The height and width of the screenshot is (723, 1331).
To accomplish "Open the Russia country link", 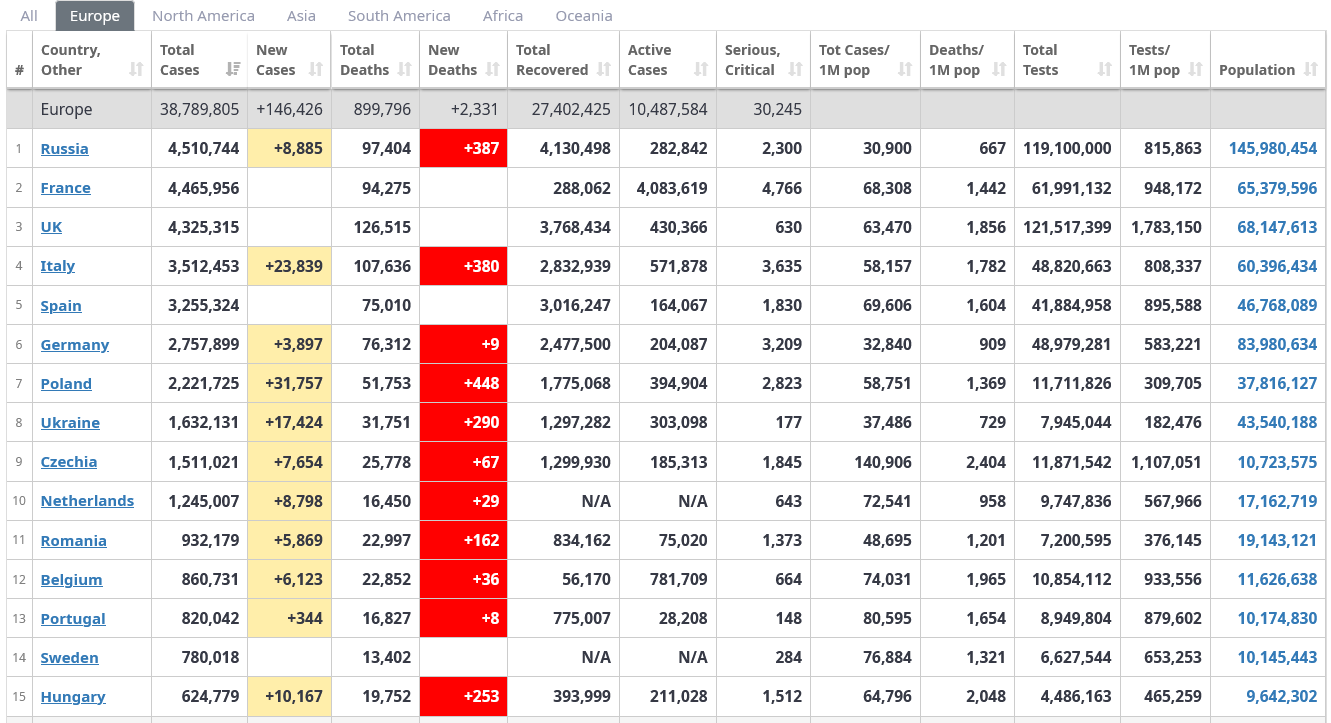I will tap(65, 149).
